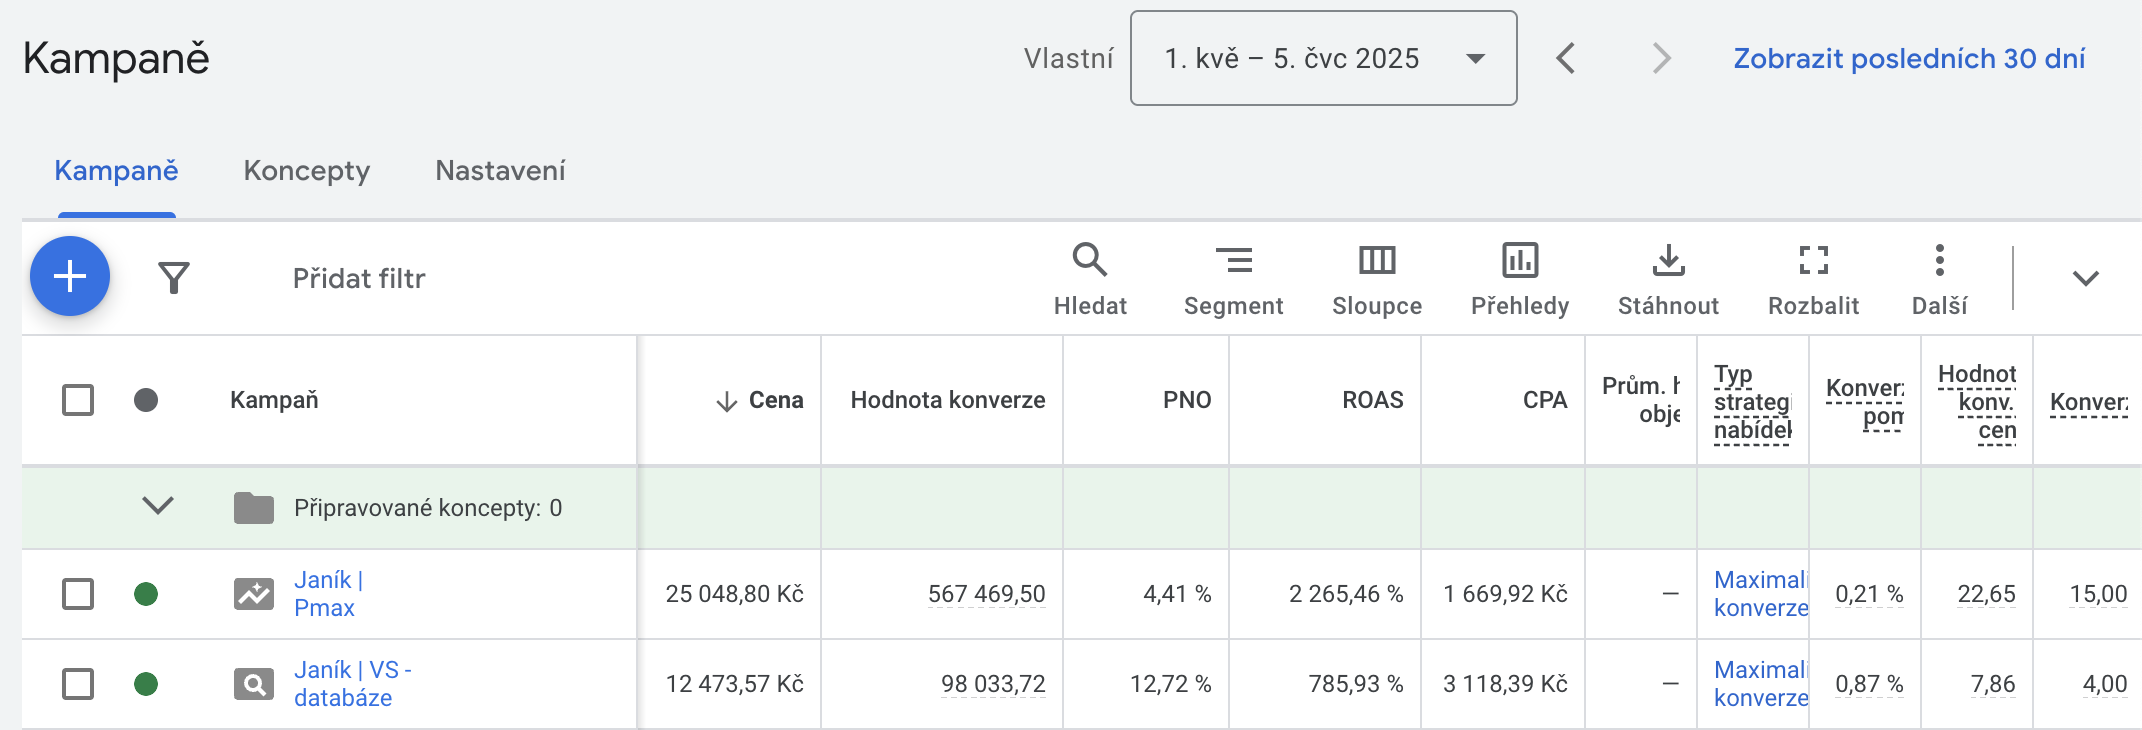This screenshot has height=730, width=2142.
Task: Collapse the toolbar with the right chevron
Action: coord(2085,278)
